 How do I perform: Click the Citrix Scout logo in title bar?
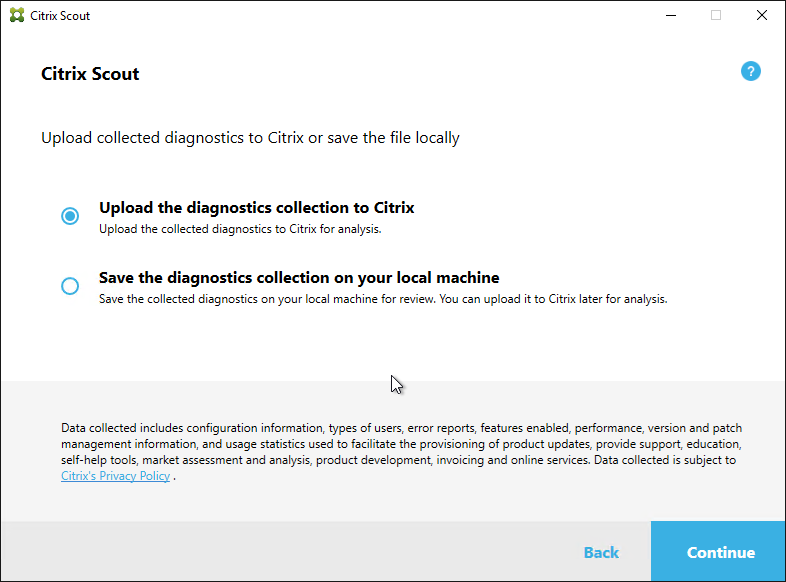(x=17, y=15)
